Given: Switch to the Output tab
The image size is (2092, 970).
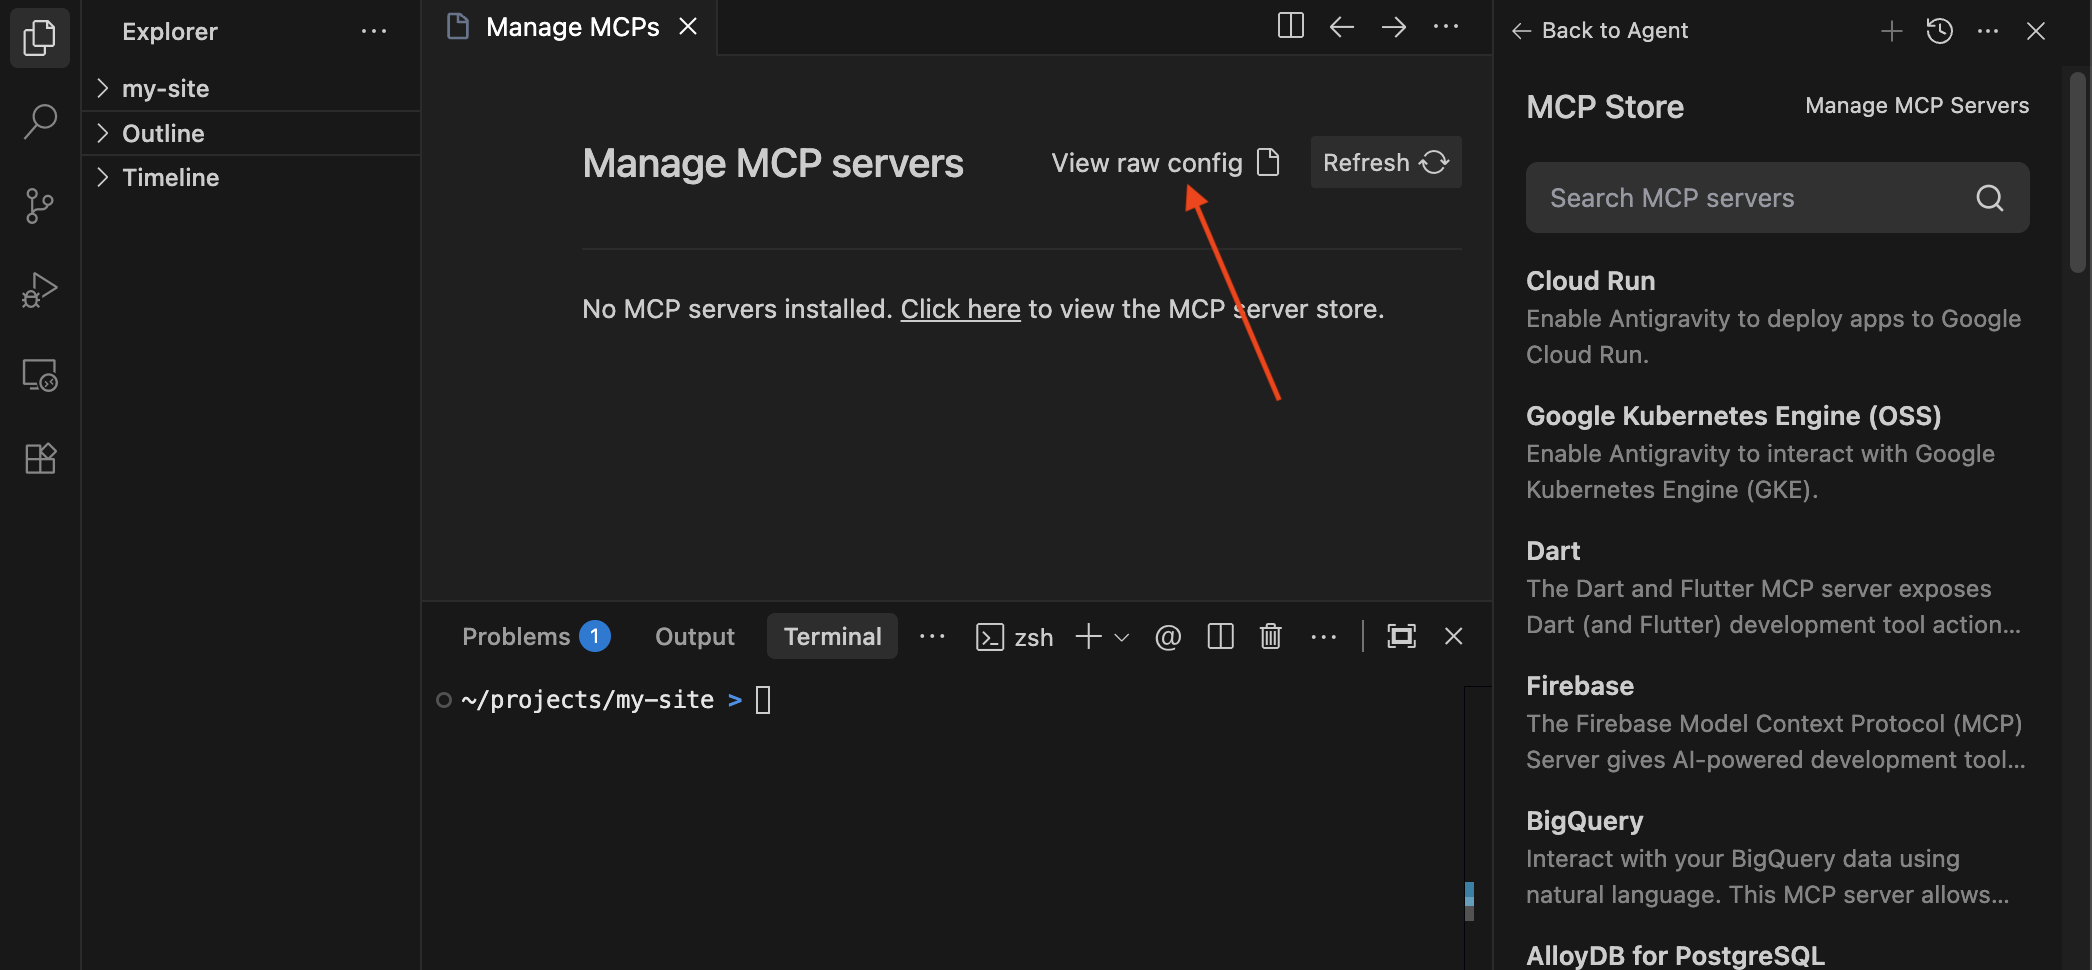Looking at the screenshot, I should [694, 636].
